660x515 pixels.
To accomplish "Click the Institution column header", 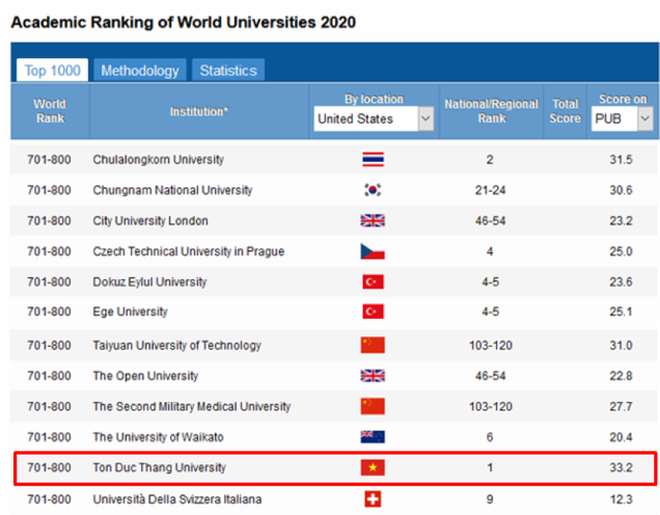I will click(x=199, y=111).
